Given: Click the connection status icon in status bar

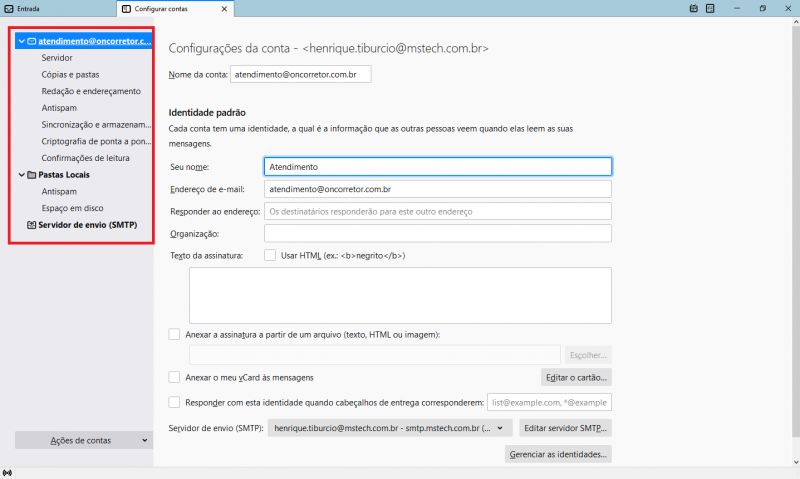Looking at the screenshot, I should coord(7,473).
